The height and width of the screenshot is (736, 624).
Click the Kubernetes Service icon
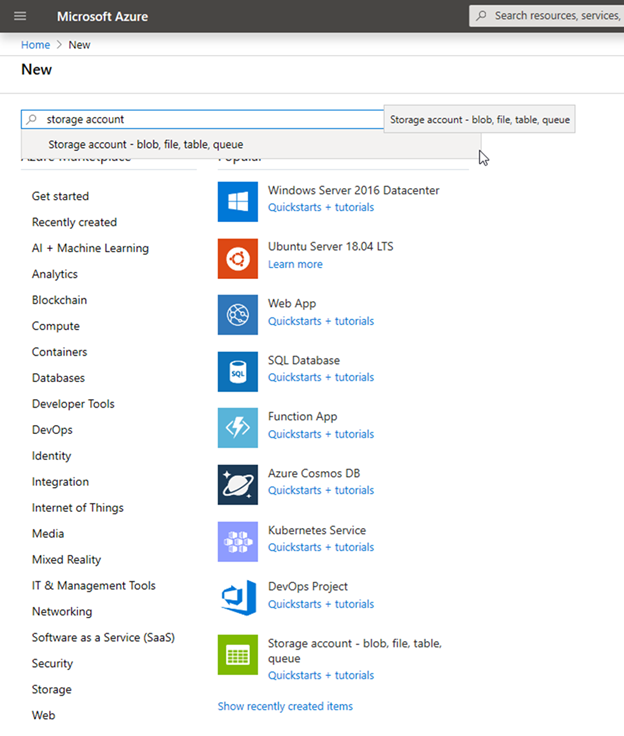pyautogui.click(x=238, y=542)
